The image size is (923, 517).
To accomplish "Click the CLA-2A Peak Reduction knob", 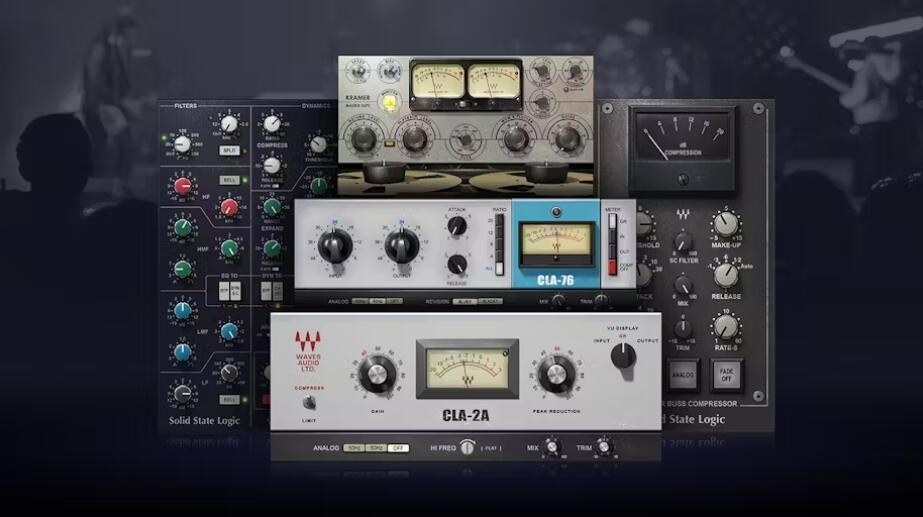I will tap(556, 373).
